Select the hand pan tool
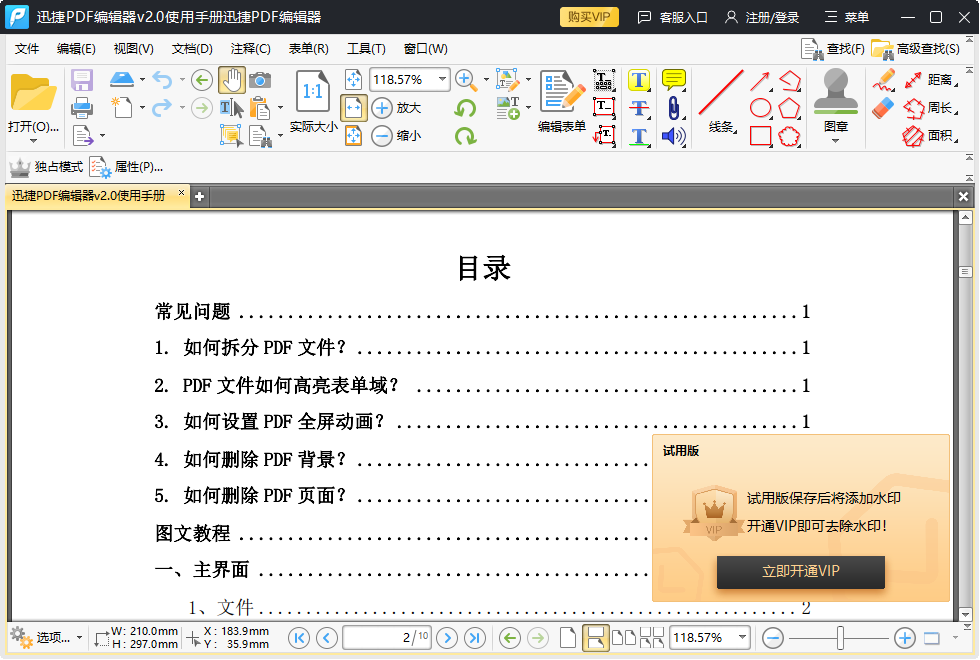This screenshot has width=980, height=660. (232, 81)
